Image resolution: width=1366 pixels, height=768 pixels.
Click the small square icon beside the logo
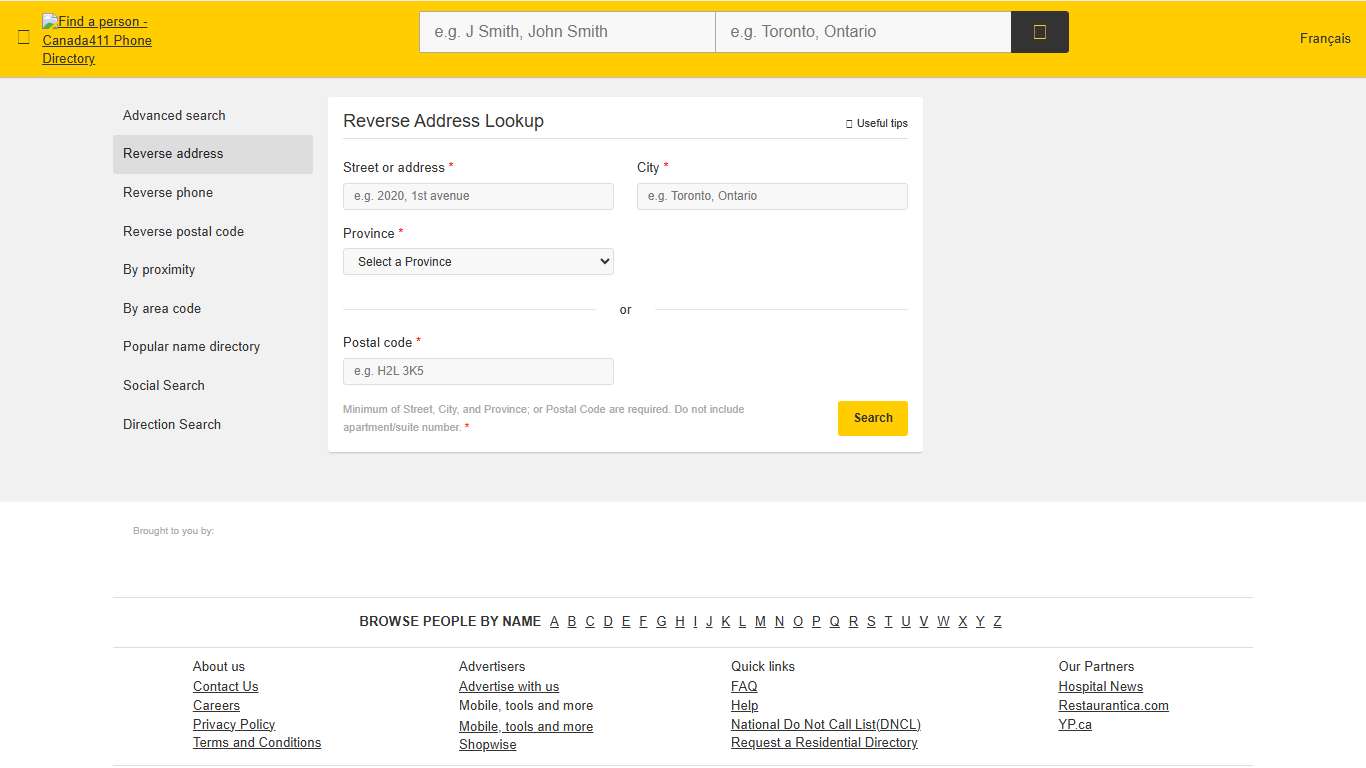pos(23,38)
